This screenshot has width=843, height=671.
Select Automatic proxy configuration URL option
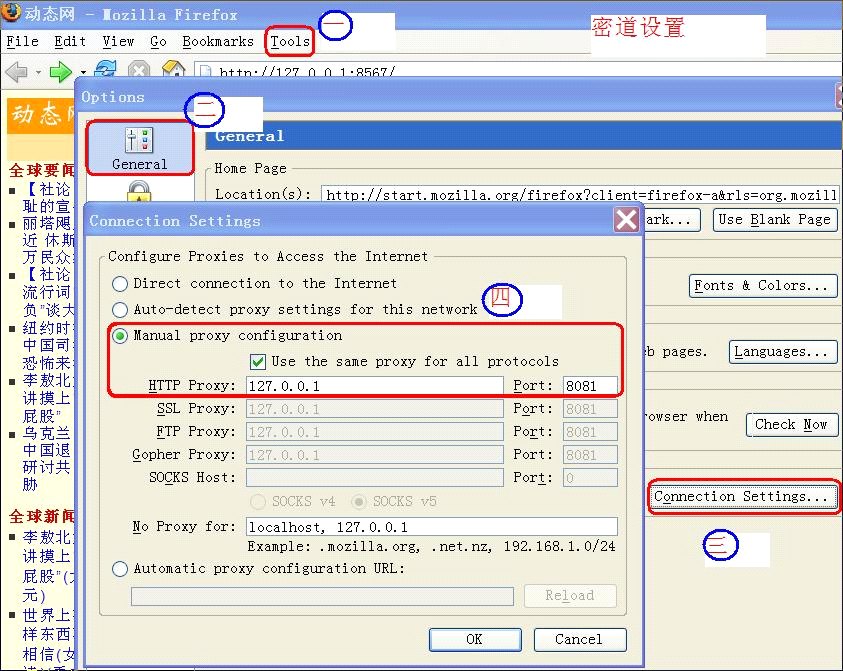coord(121,569)
